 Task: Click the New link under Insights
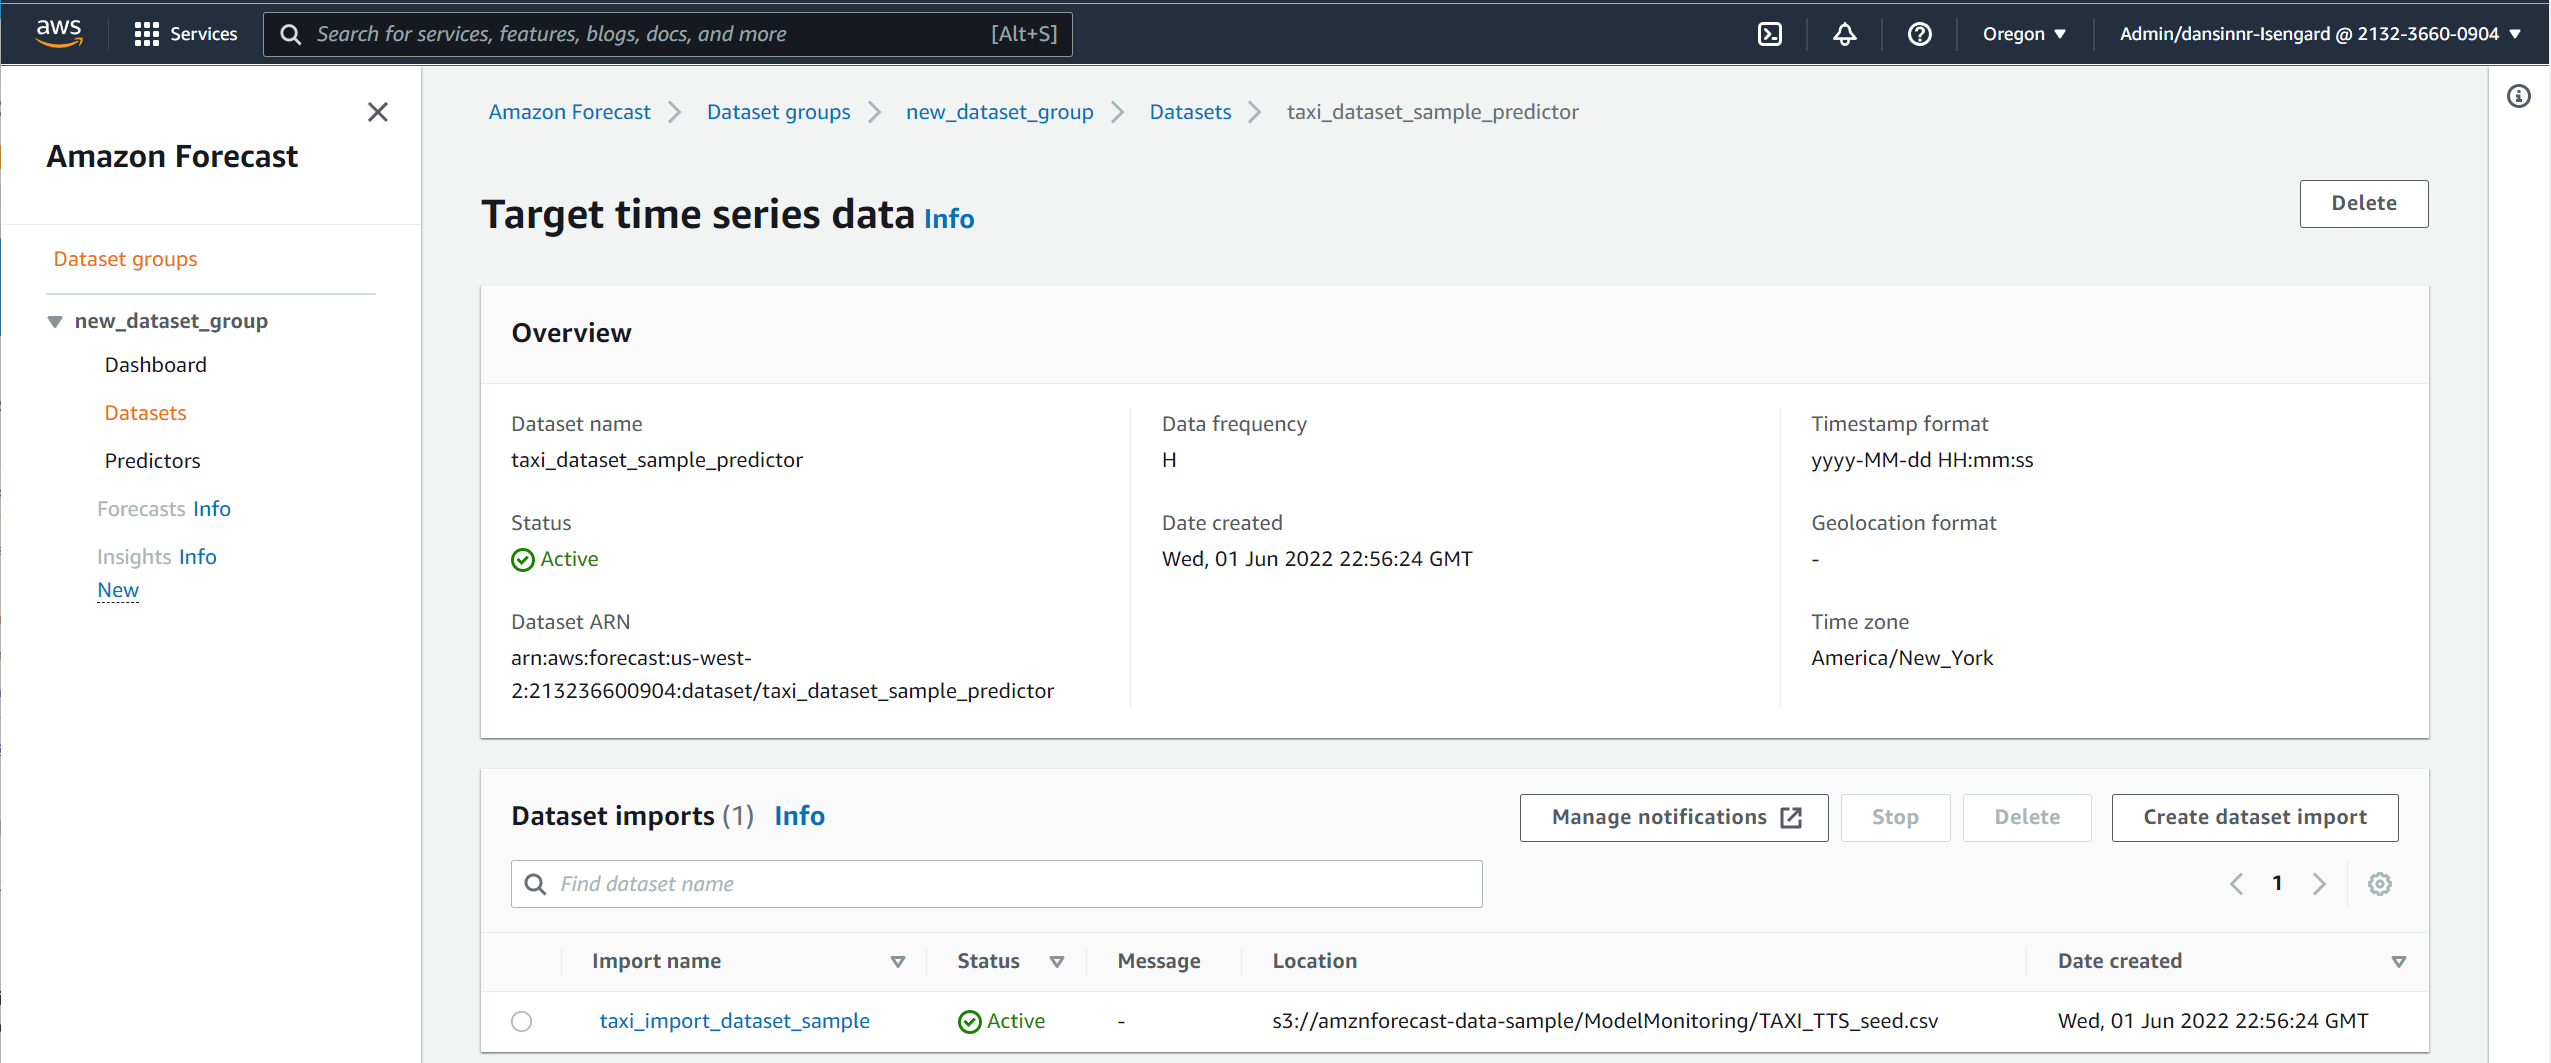point(117,590)
